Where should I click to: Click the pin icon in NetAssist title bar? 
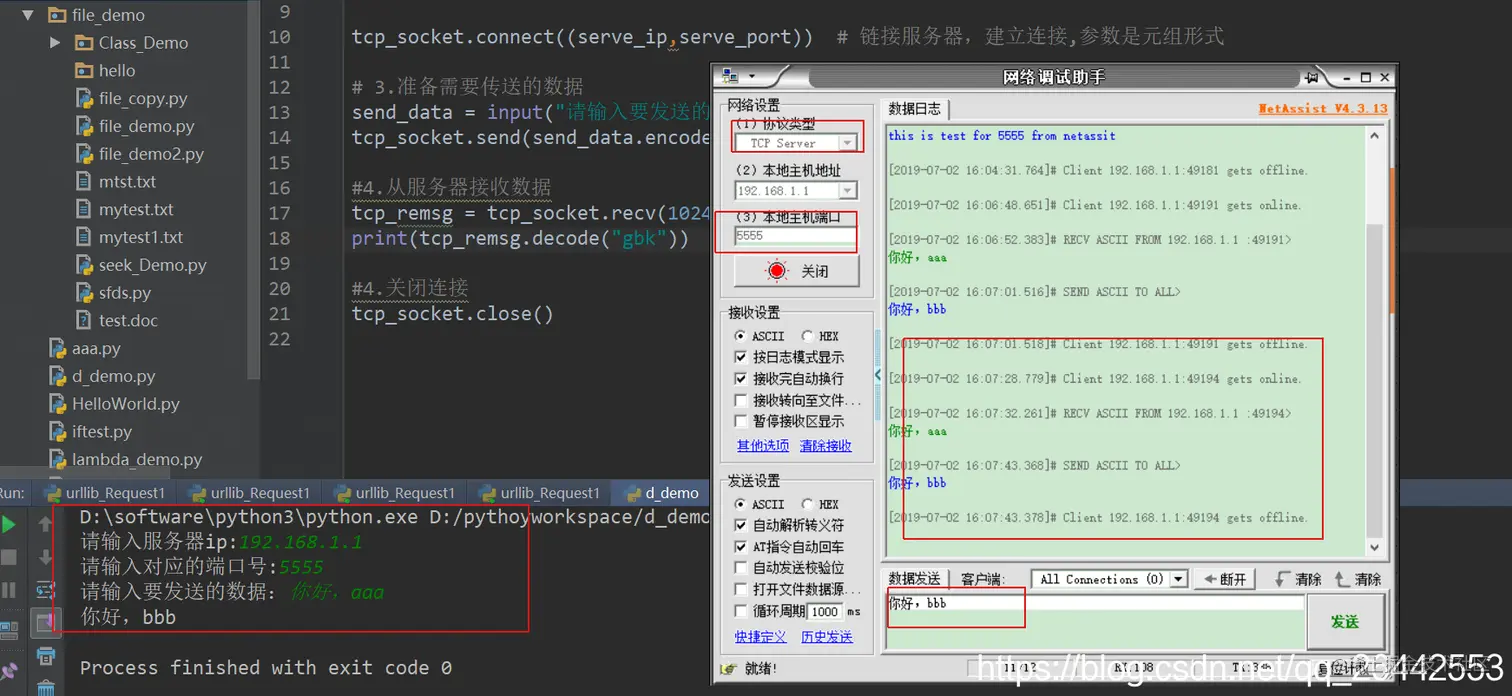pyautogui.click(x=1310, y=77)
